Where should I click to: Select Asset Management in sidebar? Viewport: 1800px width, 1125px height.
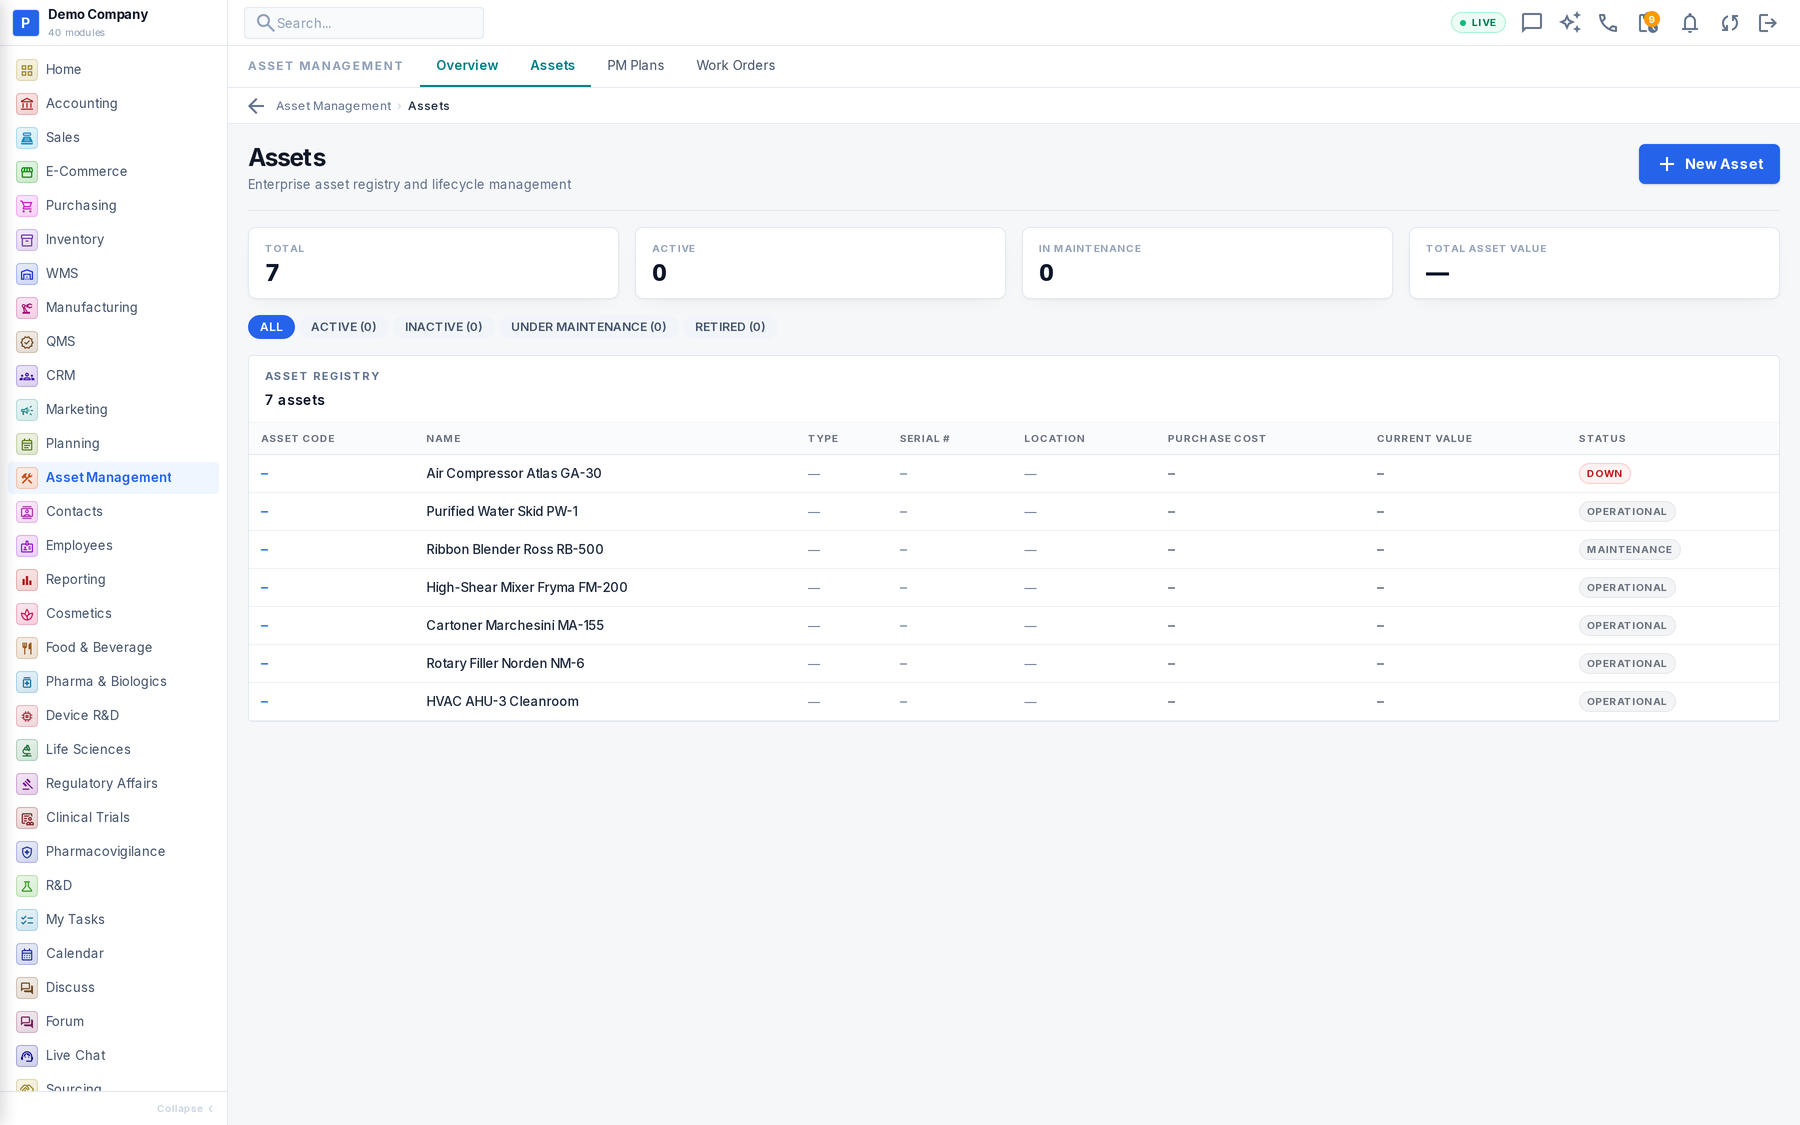point(113,477)
